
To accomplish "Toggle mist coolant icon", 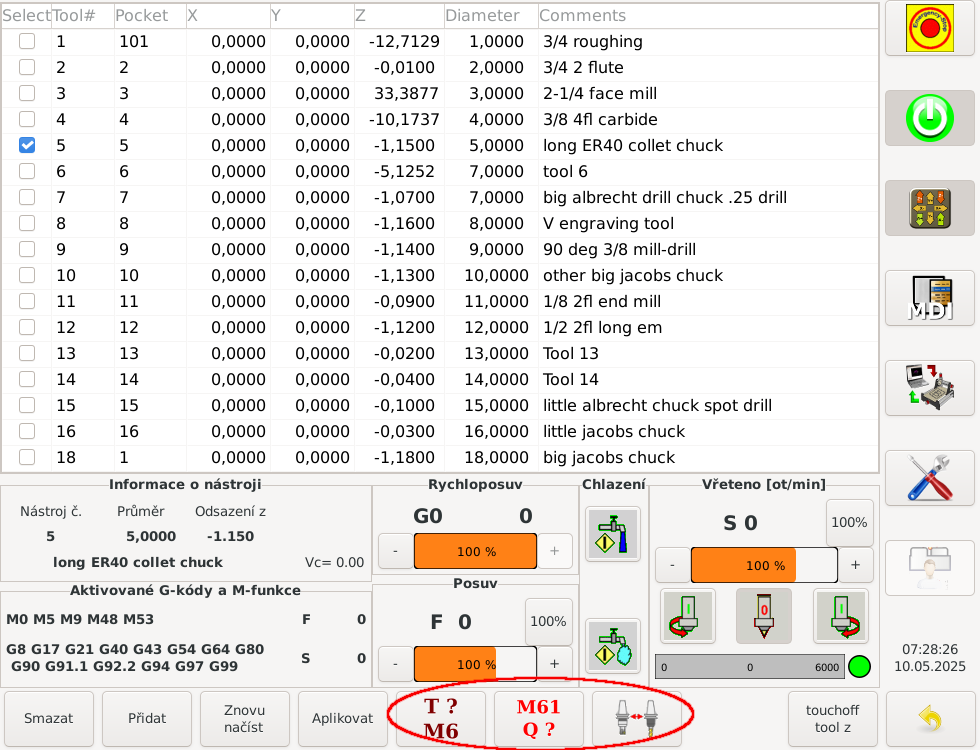I will click(x=612, y=645).
